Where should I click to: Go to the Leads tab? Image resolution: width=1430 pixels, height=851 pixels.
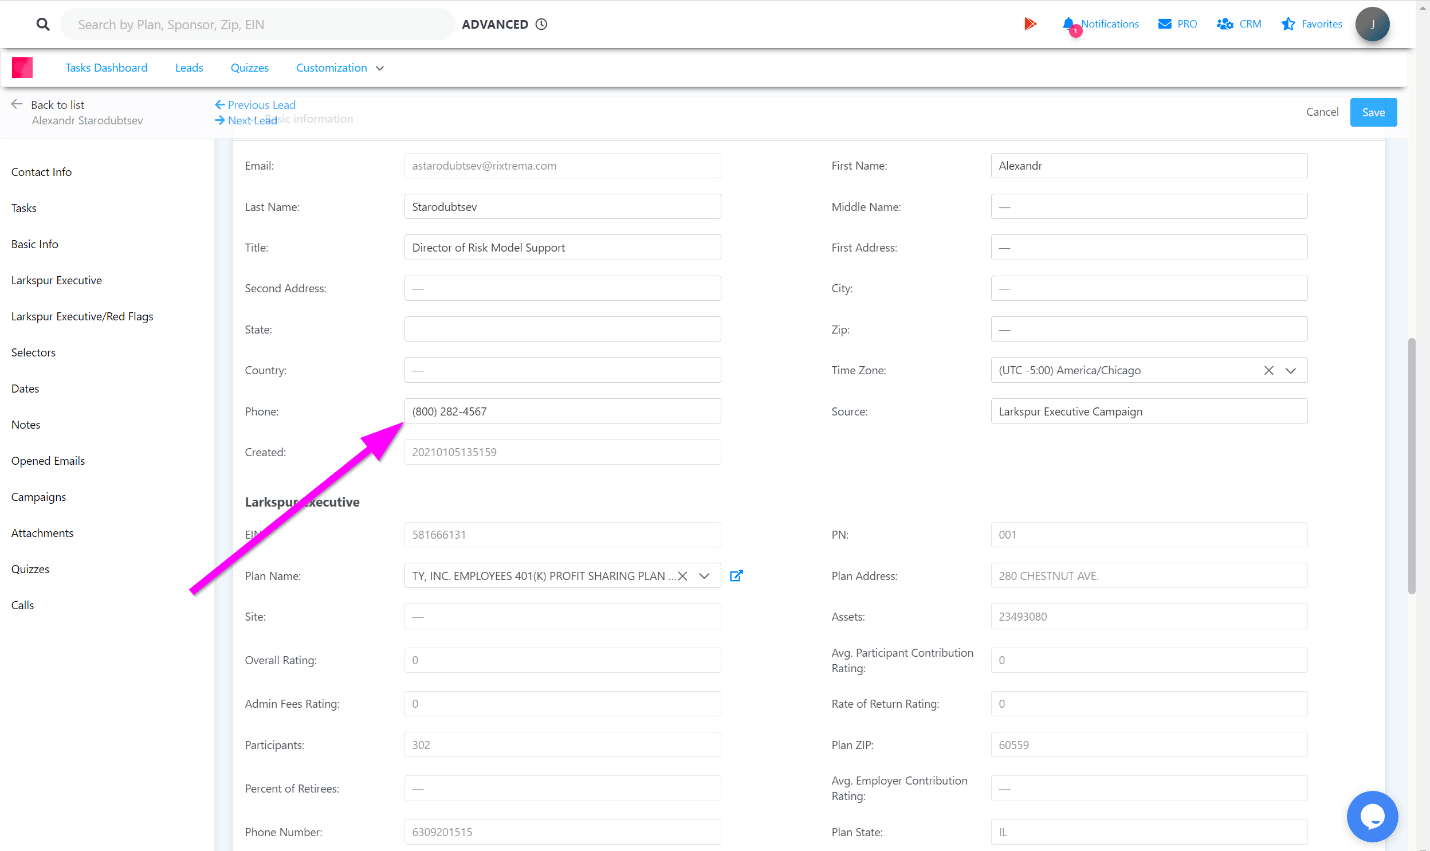pos(189,68)
